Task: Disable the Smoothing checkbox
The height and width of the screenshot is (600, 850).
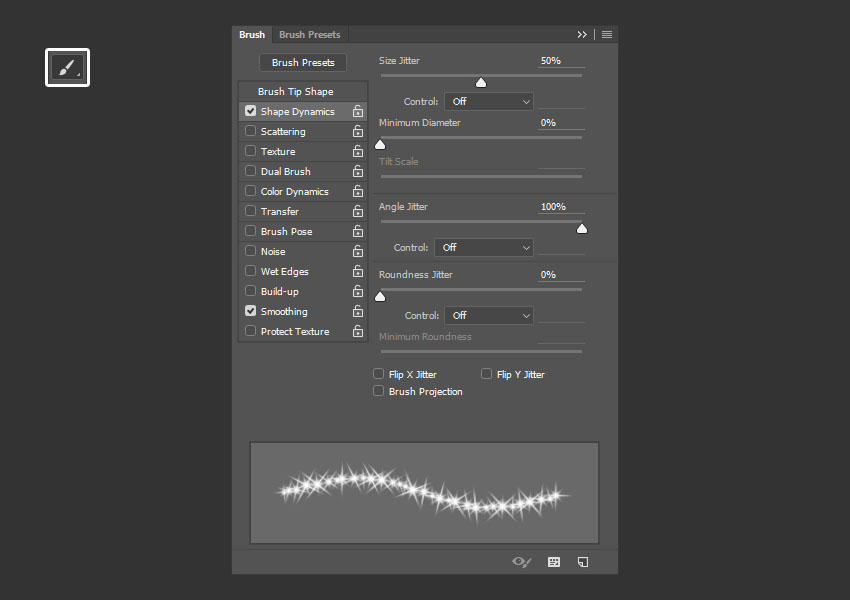Action: (x=251, y=311)
